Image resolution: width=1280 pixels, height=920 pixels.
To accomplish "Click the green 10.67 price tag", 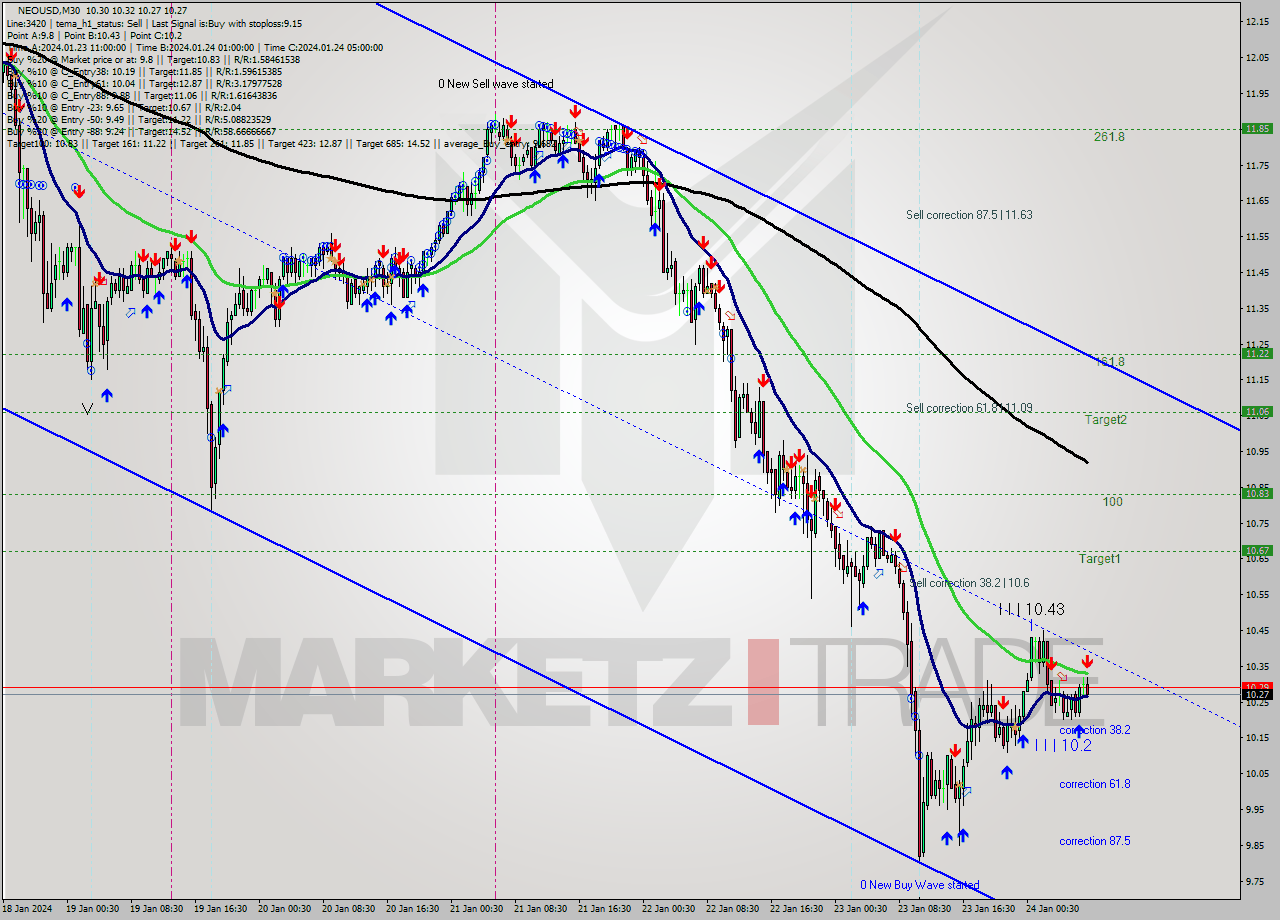I will [x=1257, y=550].
